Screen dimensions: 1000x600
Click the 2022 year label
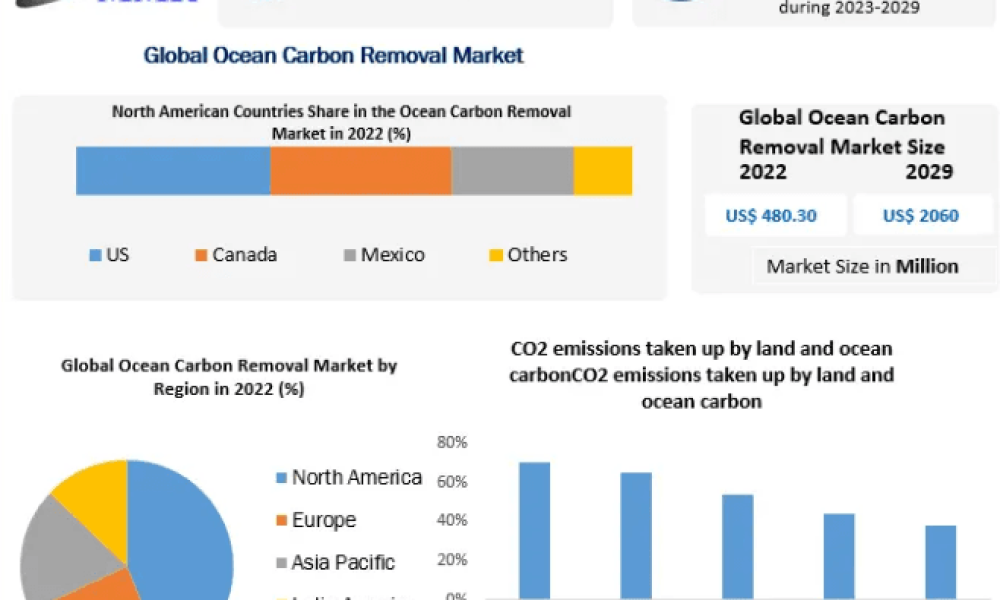pos(763,172)
